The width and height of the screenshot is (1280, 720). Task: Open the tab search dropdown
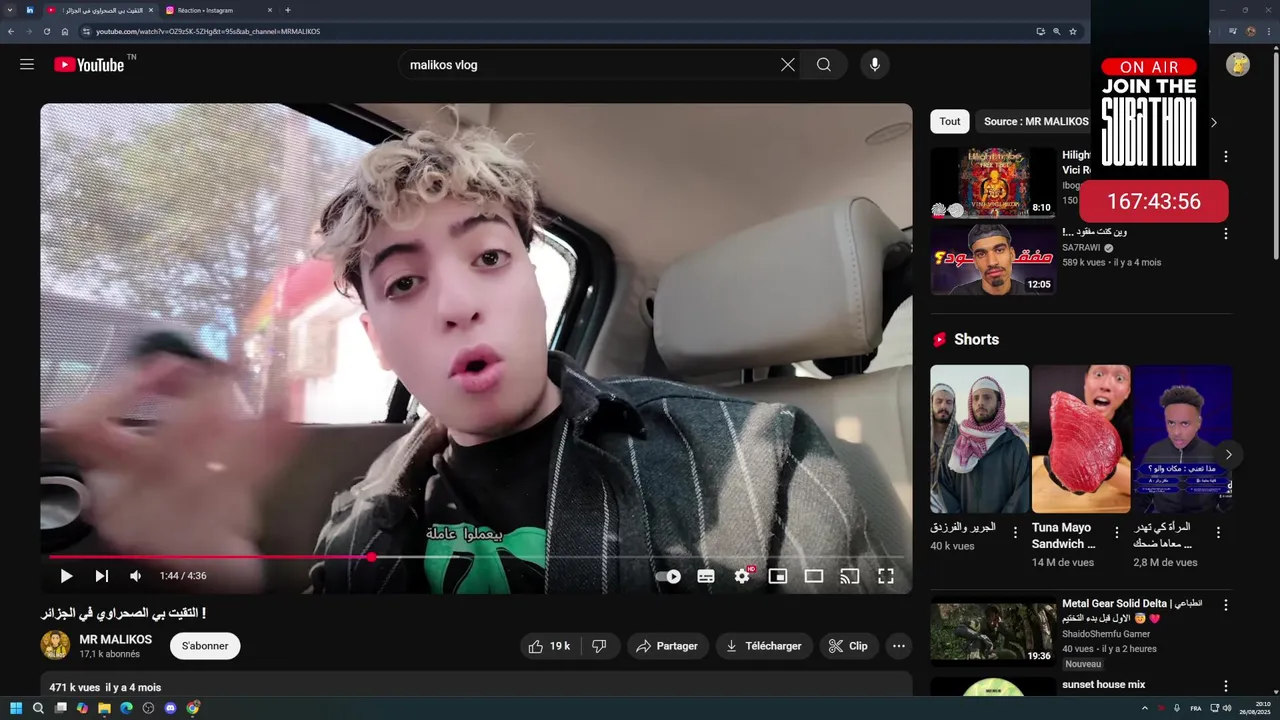pos(9,10)
